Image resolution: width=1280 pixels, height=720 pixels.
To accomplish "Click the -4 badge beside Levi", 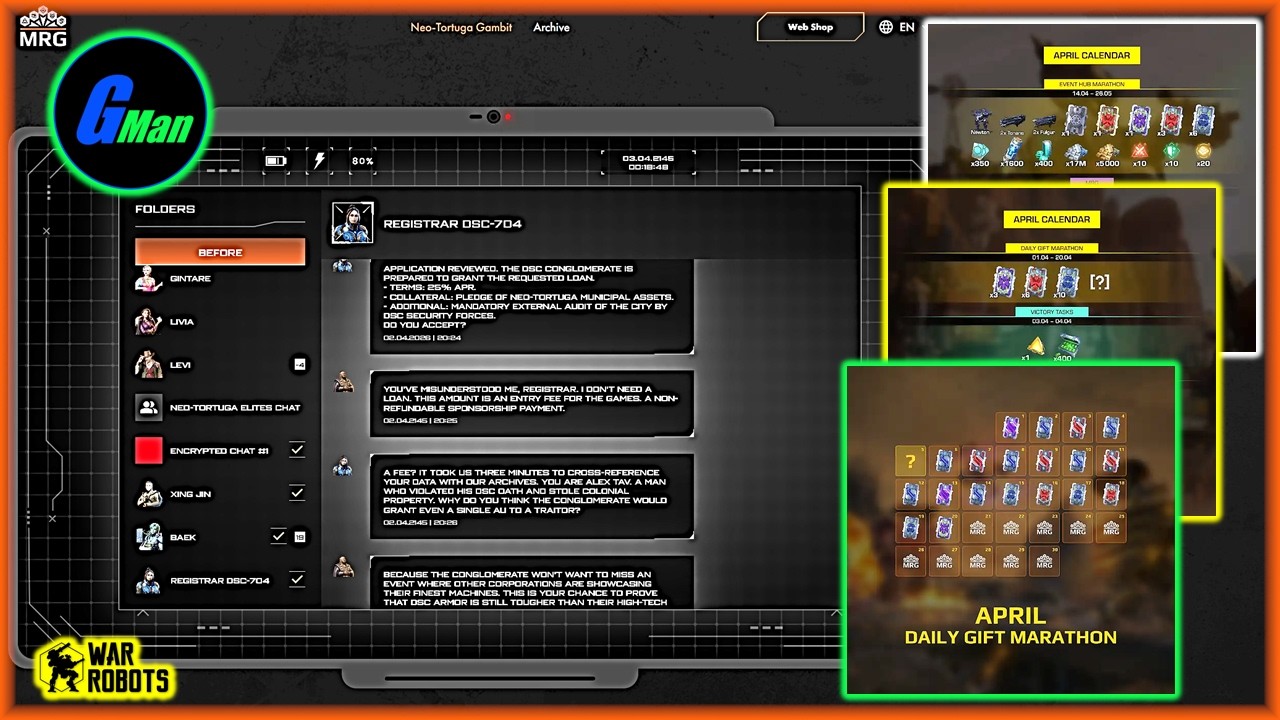I will 299,365.
